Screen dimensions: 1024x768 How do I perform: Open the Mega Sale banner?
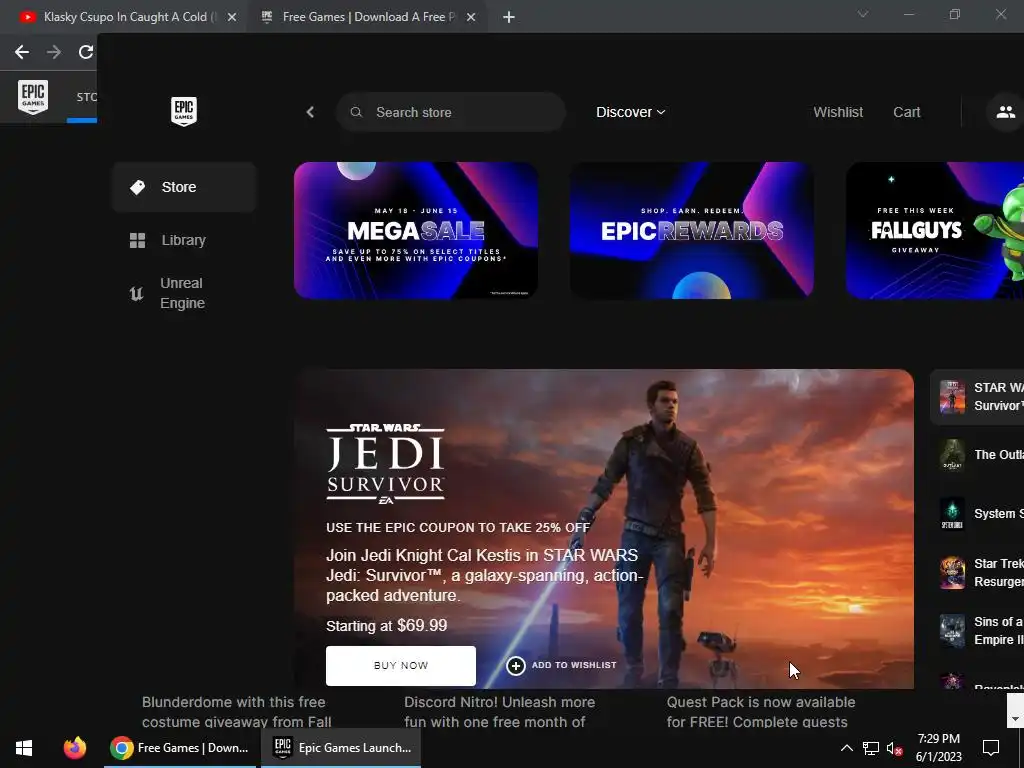[x=416, y=231]
